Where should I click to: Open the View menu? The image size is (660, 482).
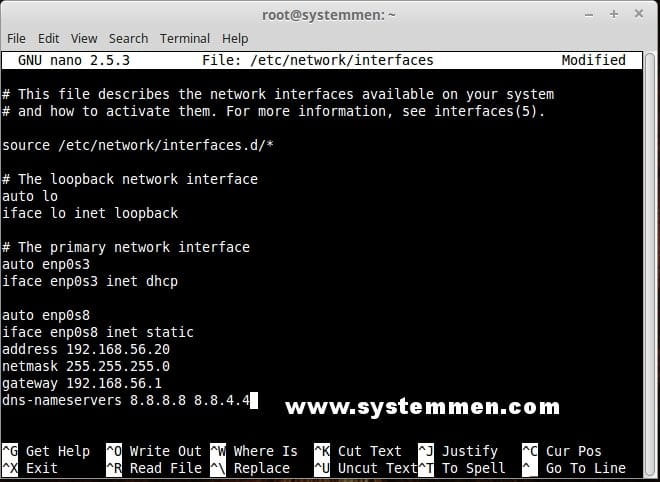[84, 39]
